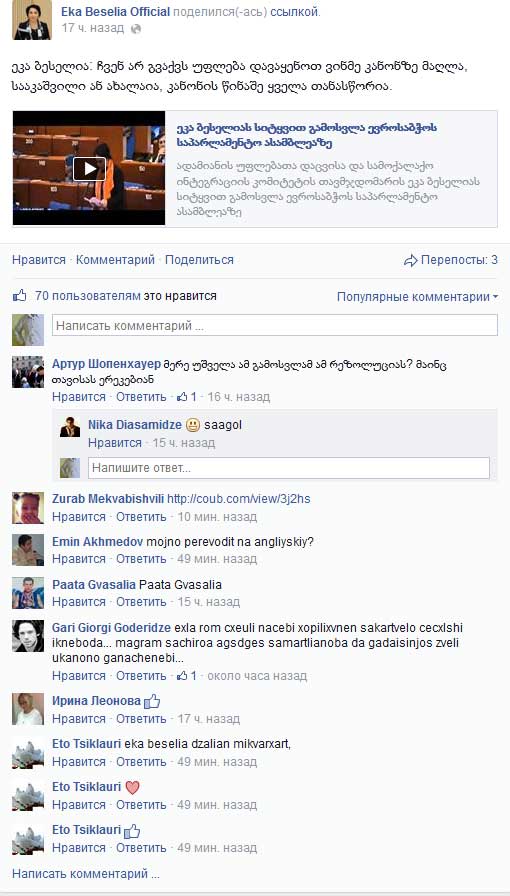This screenshot has height=896, width=510.
Task: Click the globe privacy icon under post title
Action: [x=136, y=29]
